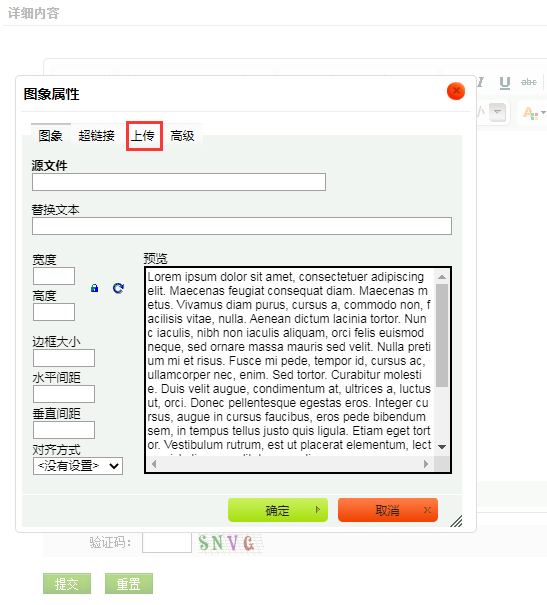Open the 对齐方式 alignment dropdown
547x605 pixels.
tap(78, 466)
